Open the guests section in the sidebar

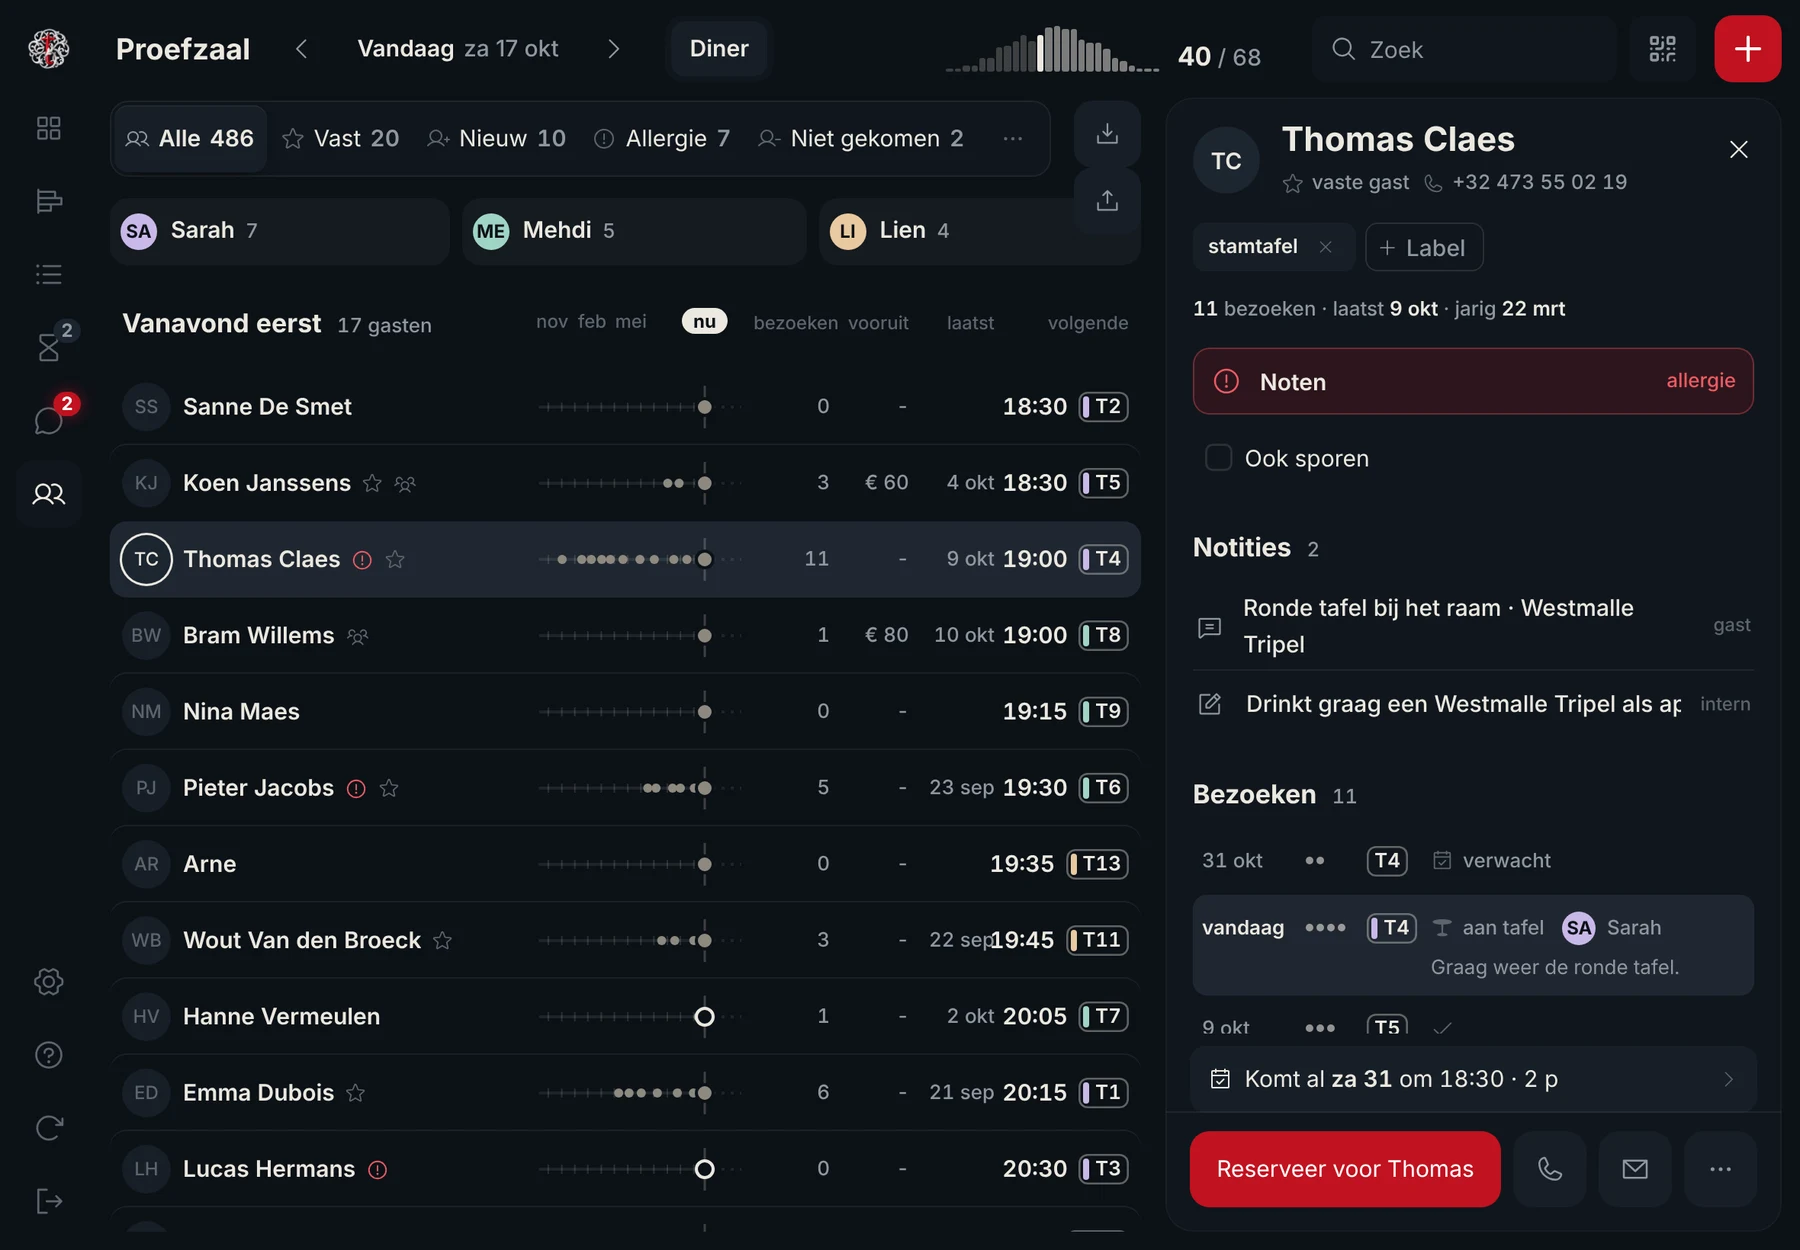(x=49, y=494)
